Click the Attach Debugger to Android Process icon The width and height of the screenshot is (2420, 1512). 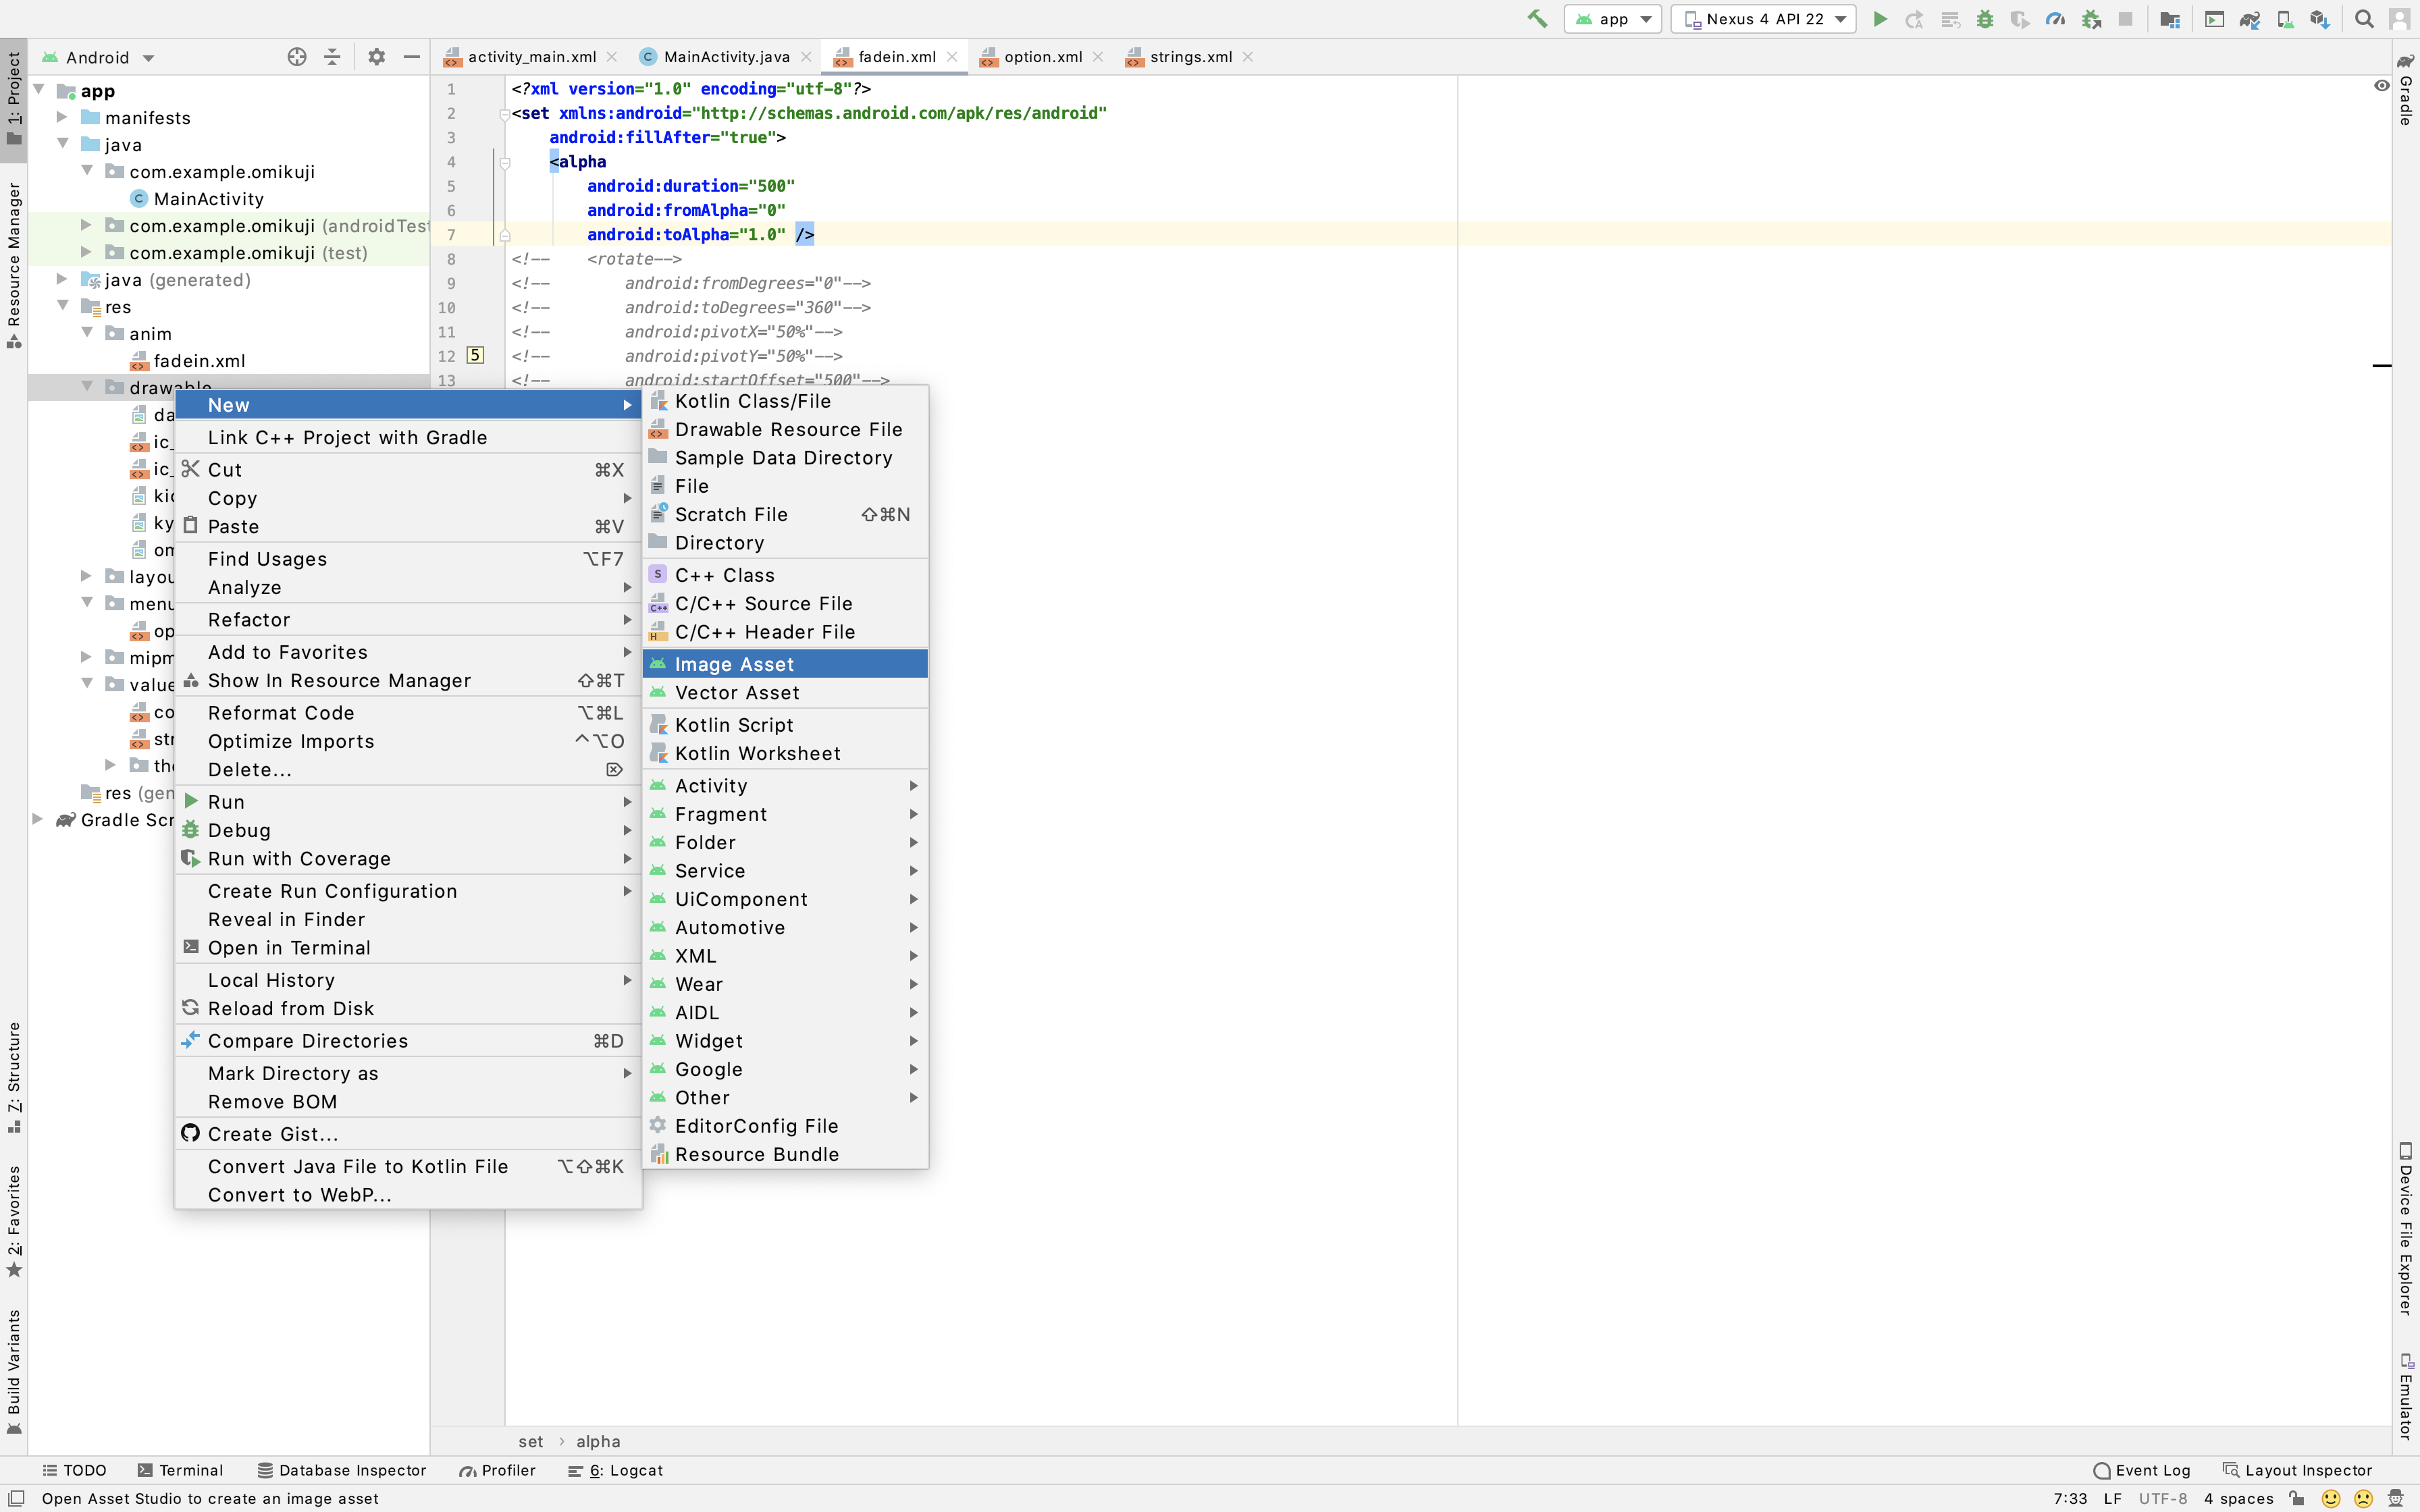[x=2091, y=19]
